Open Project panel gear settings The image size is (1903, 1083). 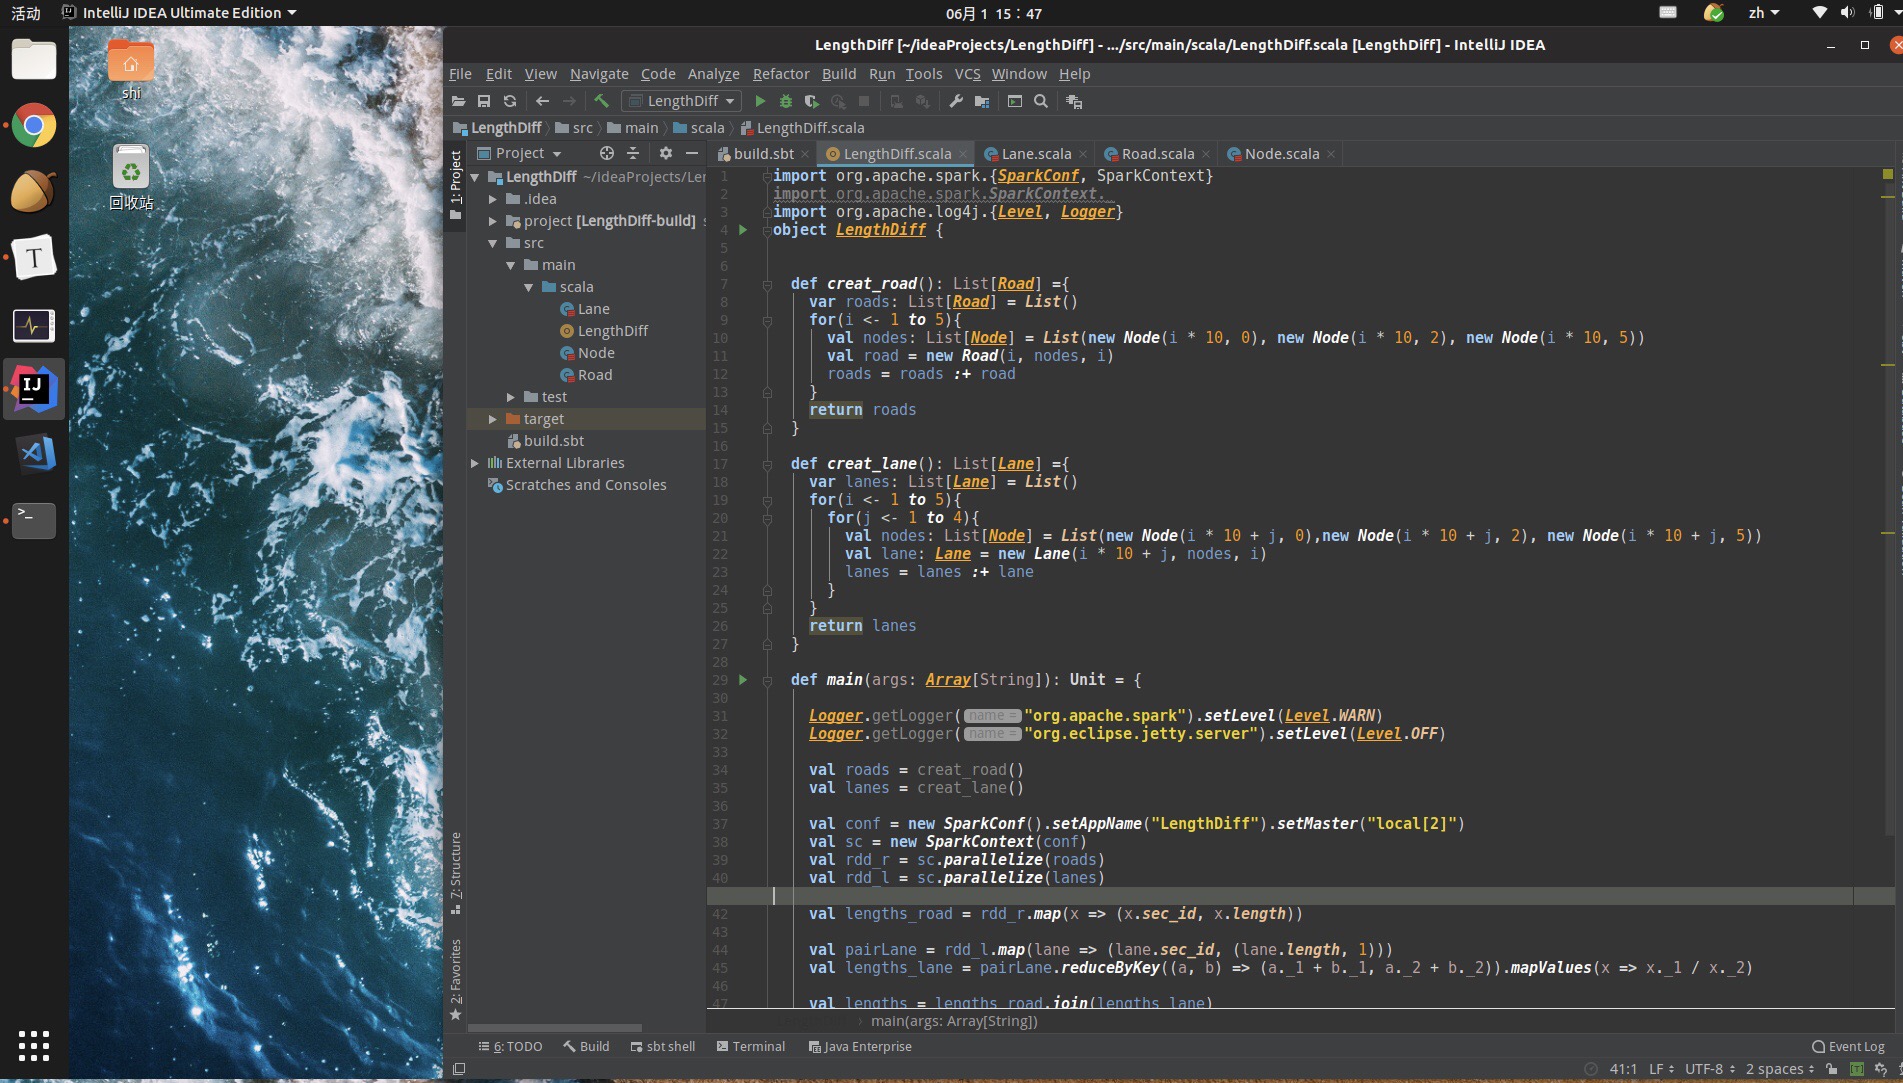pyautogui.click(x=666, y=153)
